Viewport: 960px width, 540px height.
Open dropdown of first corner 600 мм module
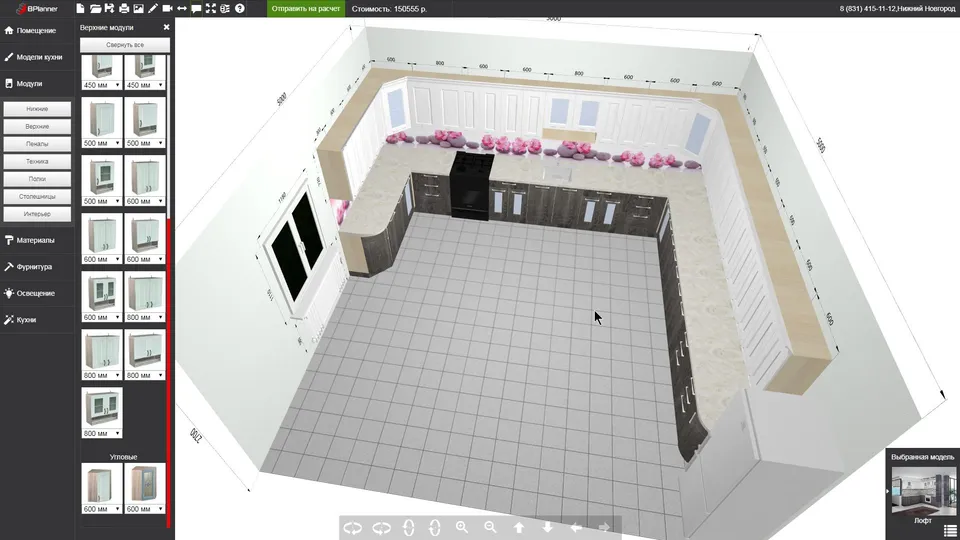coord(102,509)
